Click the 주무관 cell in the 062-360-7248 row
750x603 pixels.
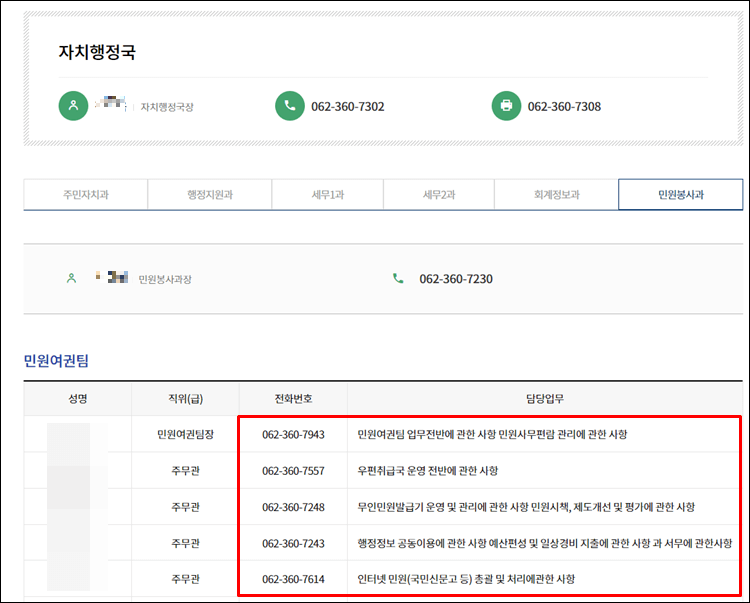pos(186,507)
